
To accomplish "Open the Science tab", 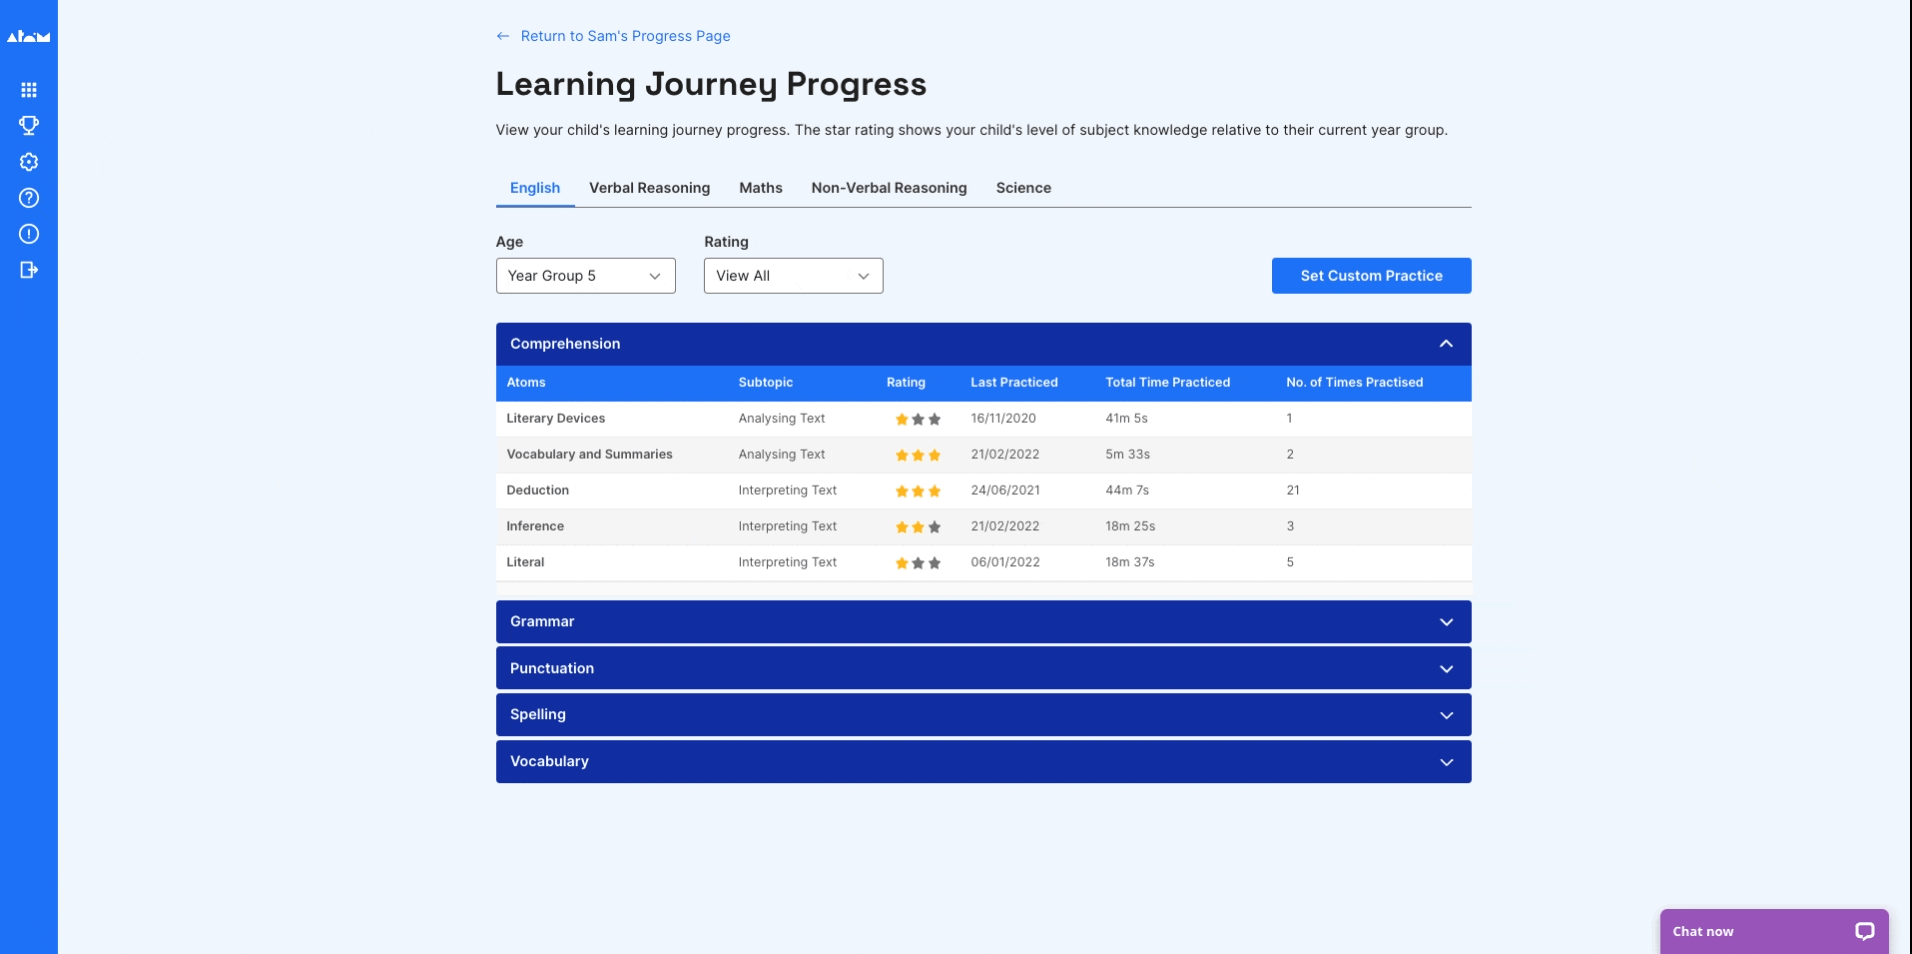I will pos(1023,188).
